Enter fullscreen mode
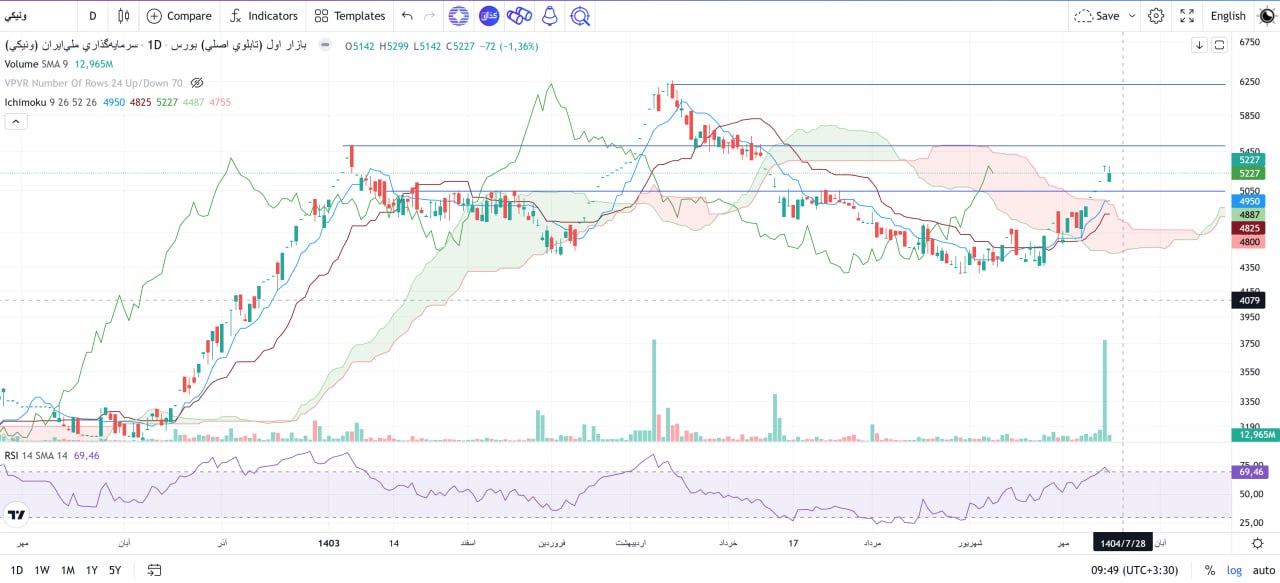 tap(1187, 16)
